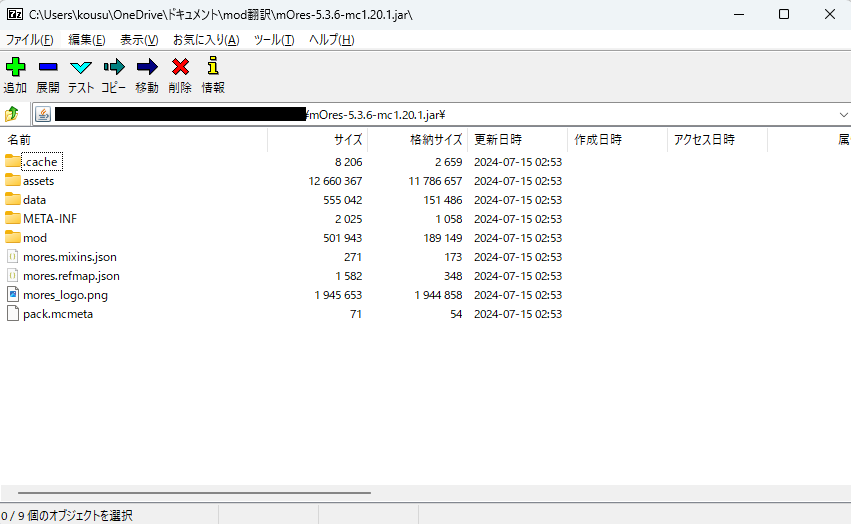Click the horizontal scrollbar at bottom
Image resolution: width=851 pixels, height=524 pixels.
(x=195, y=493)
